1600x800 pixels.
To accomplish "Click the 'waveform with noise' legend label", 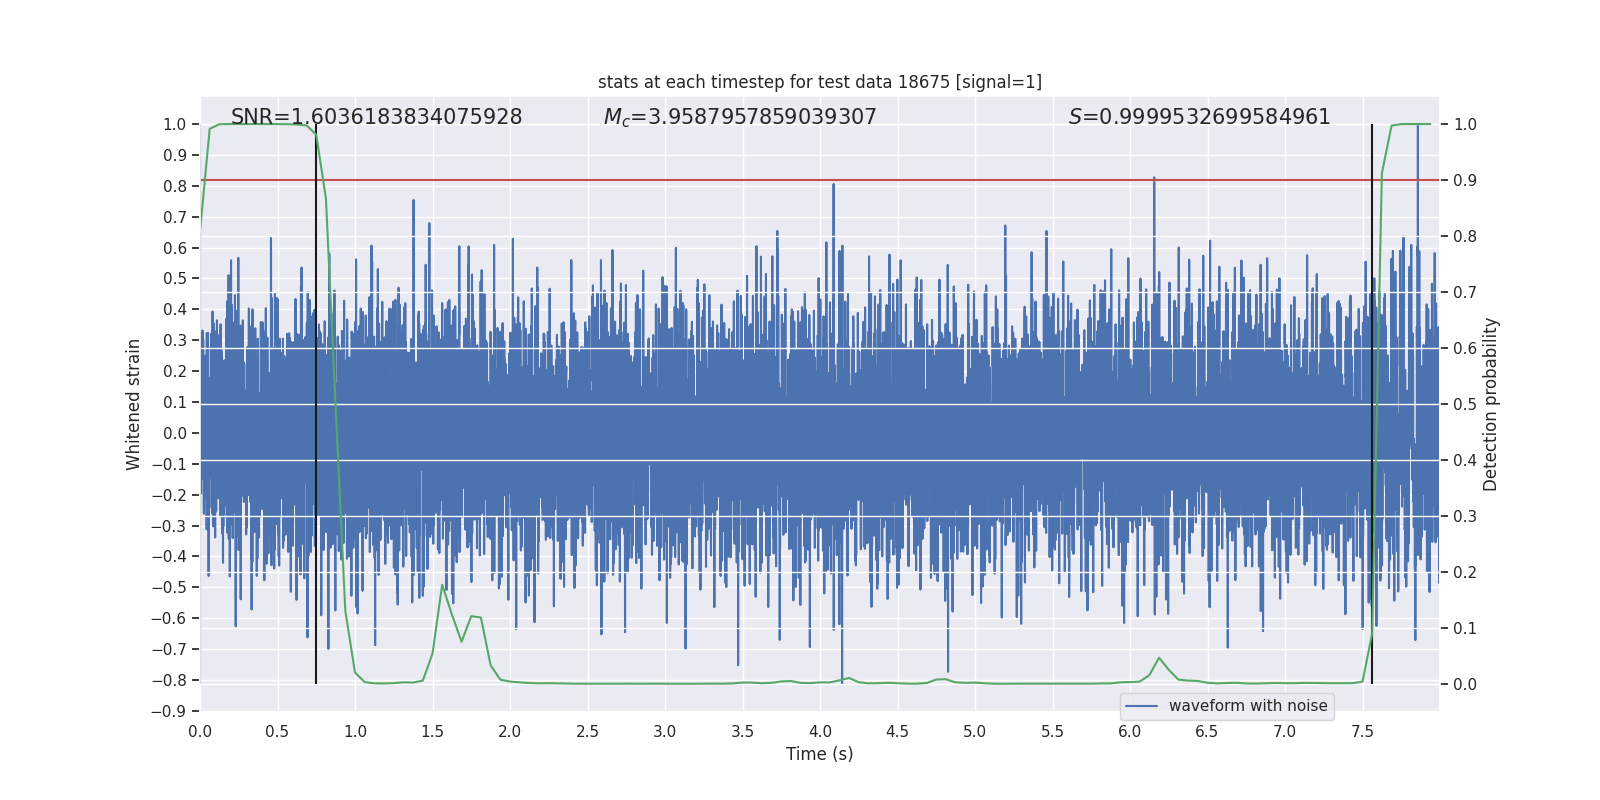I will 1247,706.
